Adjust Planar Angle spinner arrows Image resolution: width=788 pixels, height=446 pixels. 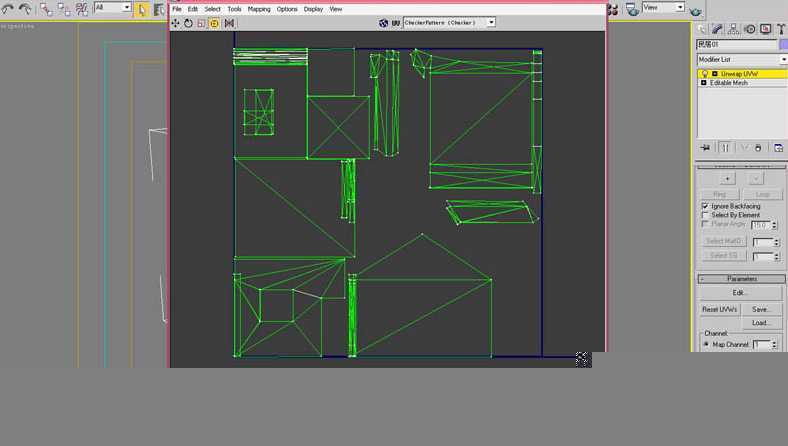coord(774,225)
